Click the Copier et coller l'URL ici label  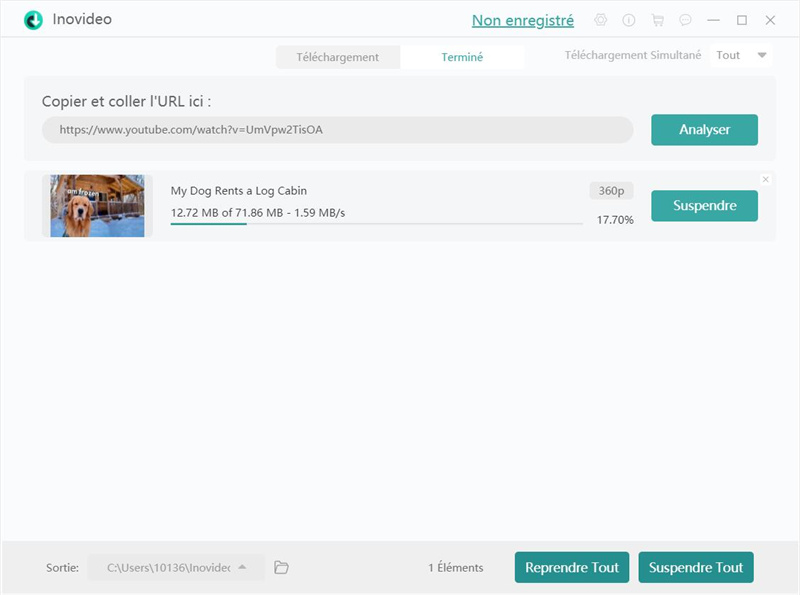click(x=127, y=101)
